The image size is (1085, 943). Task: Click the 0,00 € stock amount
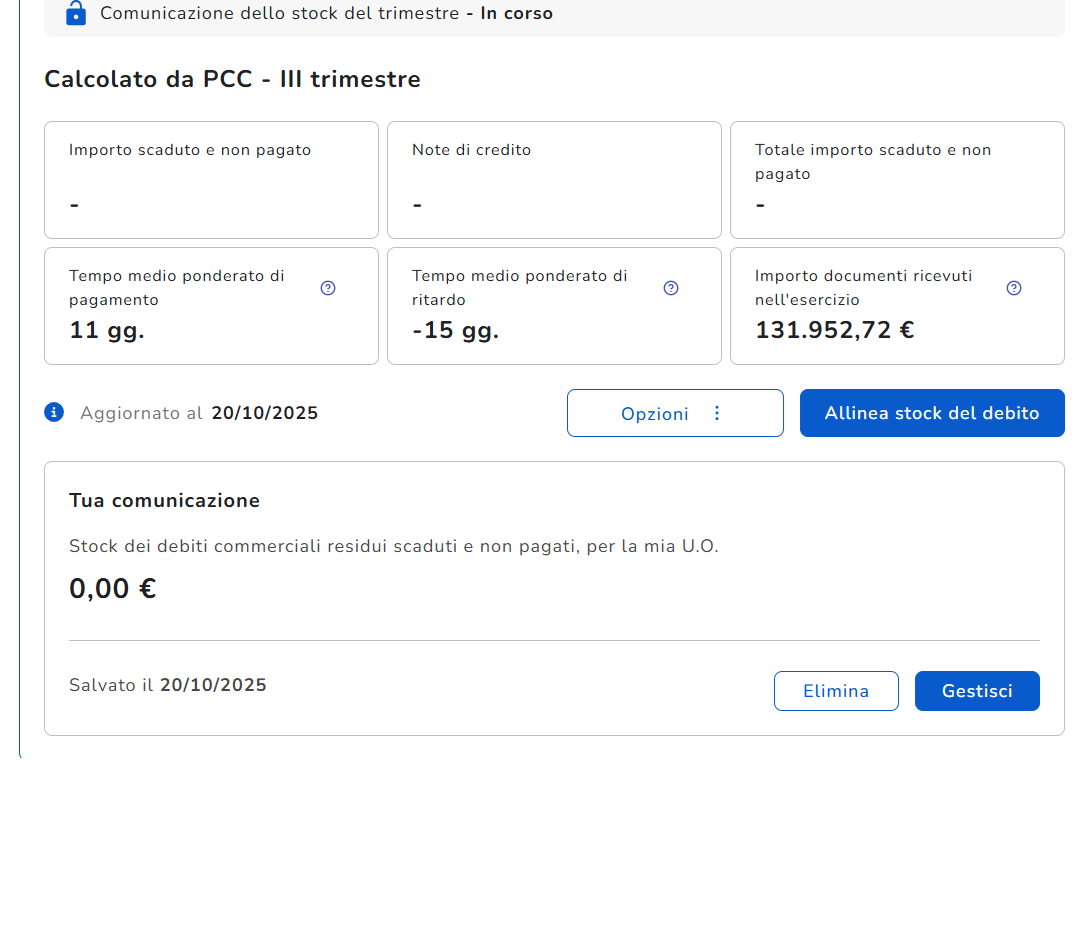(x=113, y=589)
